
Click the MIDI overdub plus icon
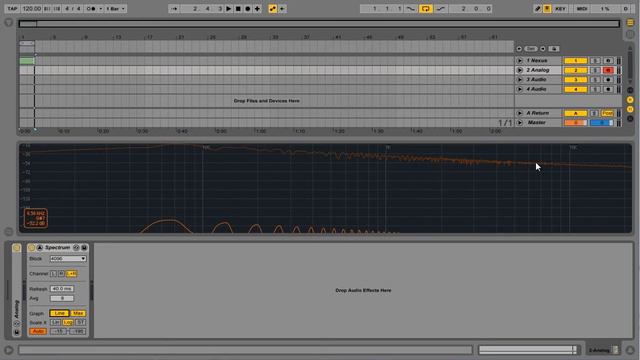coord(258,9)
